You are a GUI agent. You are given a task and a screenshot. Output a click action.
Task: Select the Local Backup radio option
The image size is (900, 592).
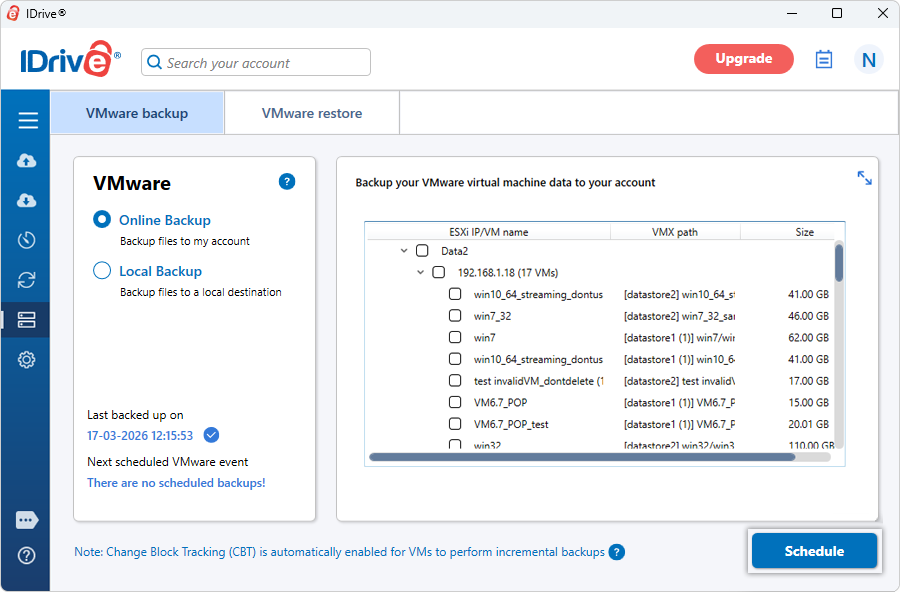point(102,271)
